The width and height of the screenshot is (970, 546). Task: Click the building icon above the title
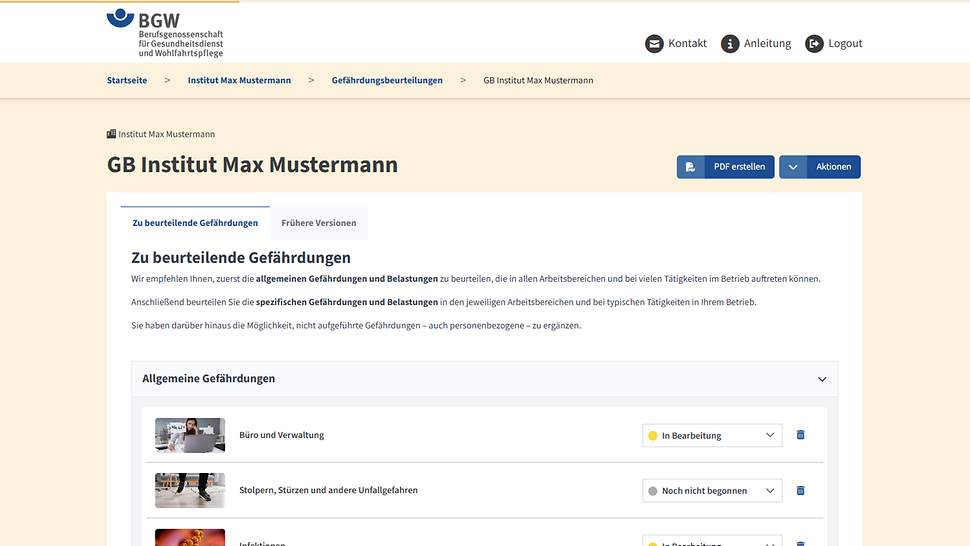click(111, 134)
